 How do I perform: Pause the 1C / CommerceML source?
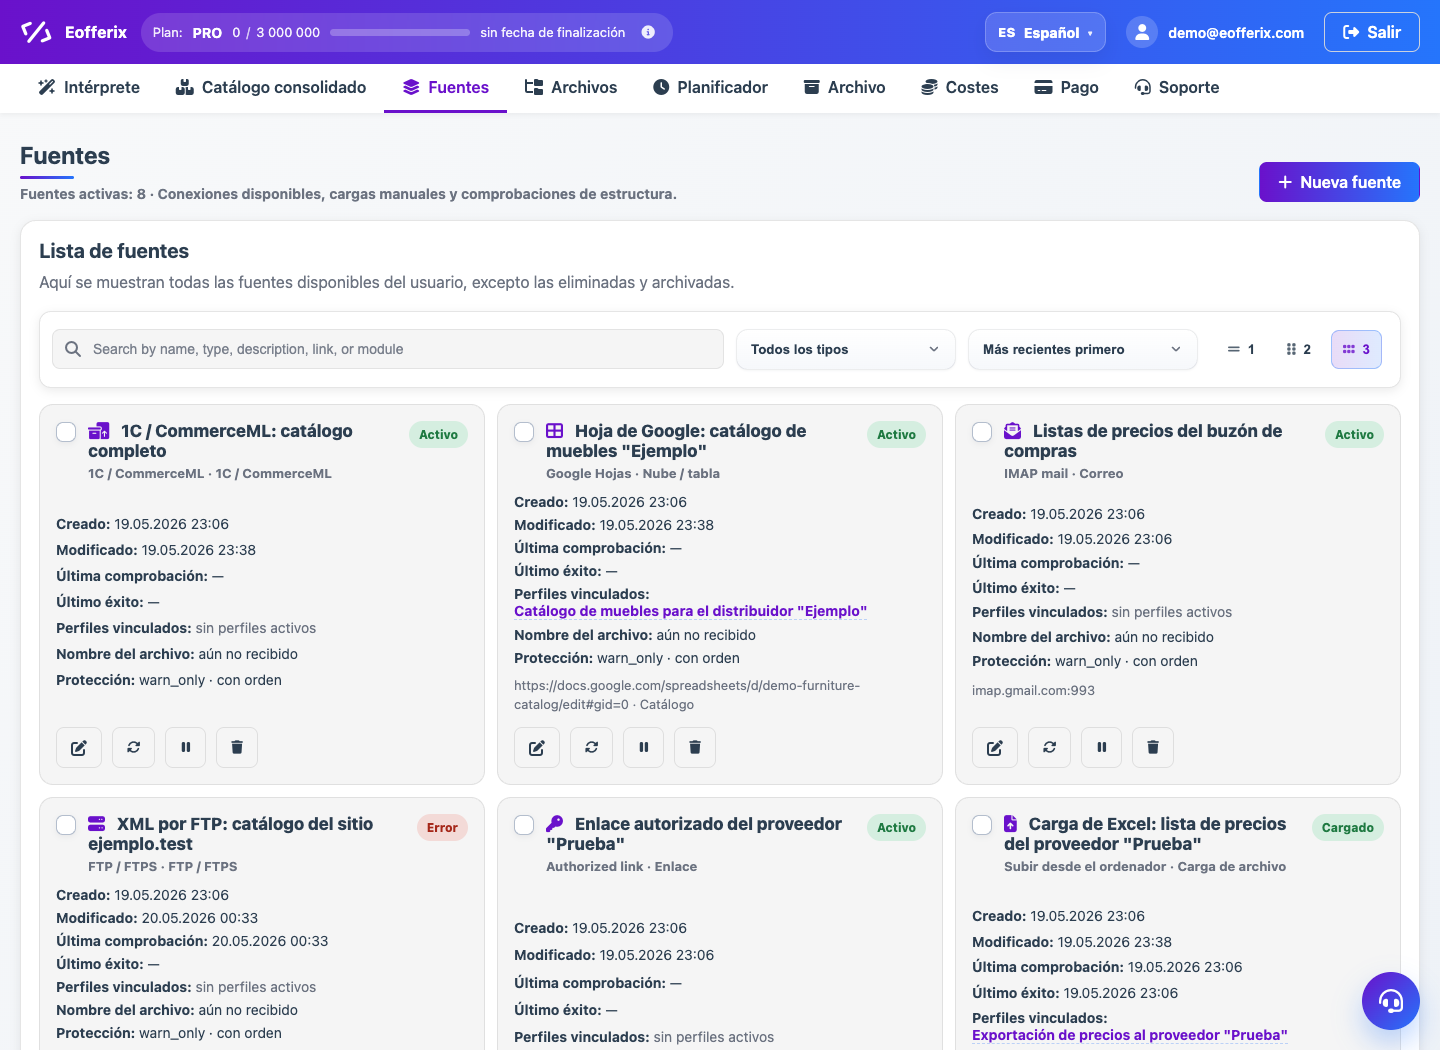pyautogui.click(x=185, y=747)
